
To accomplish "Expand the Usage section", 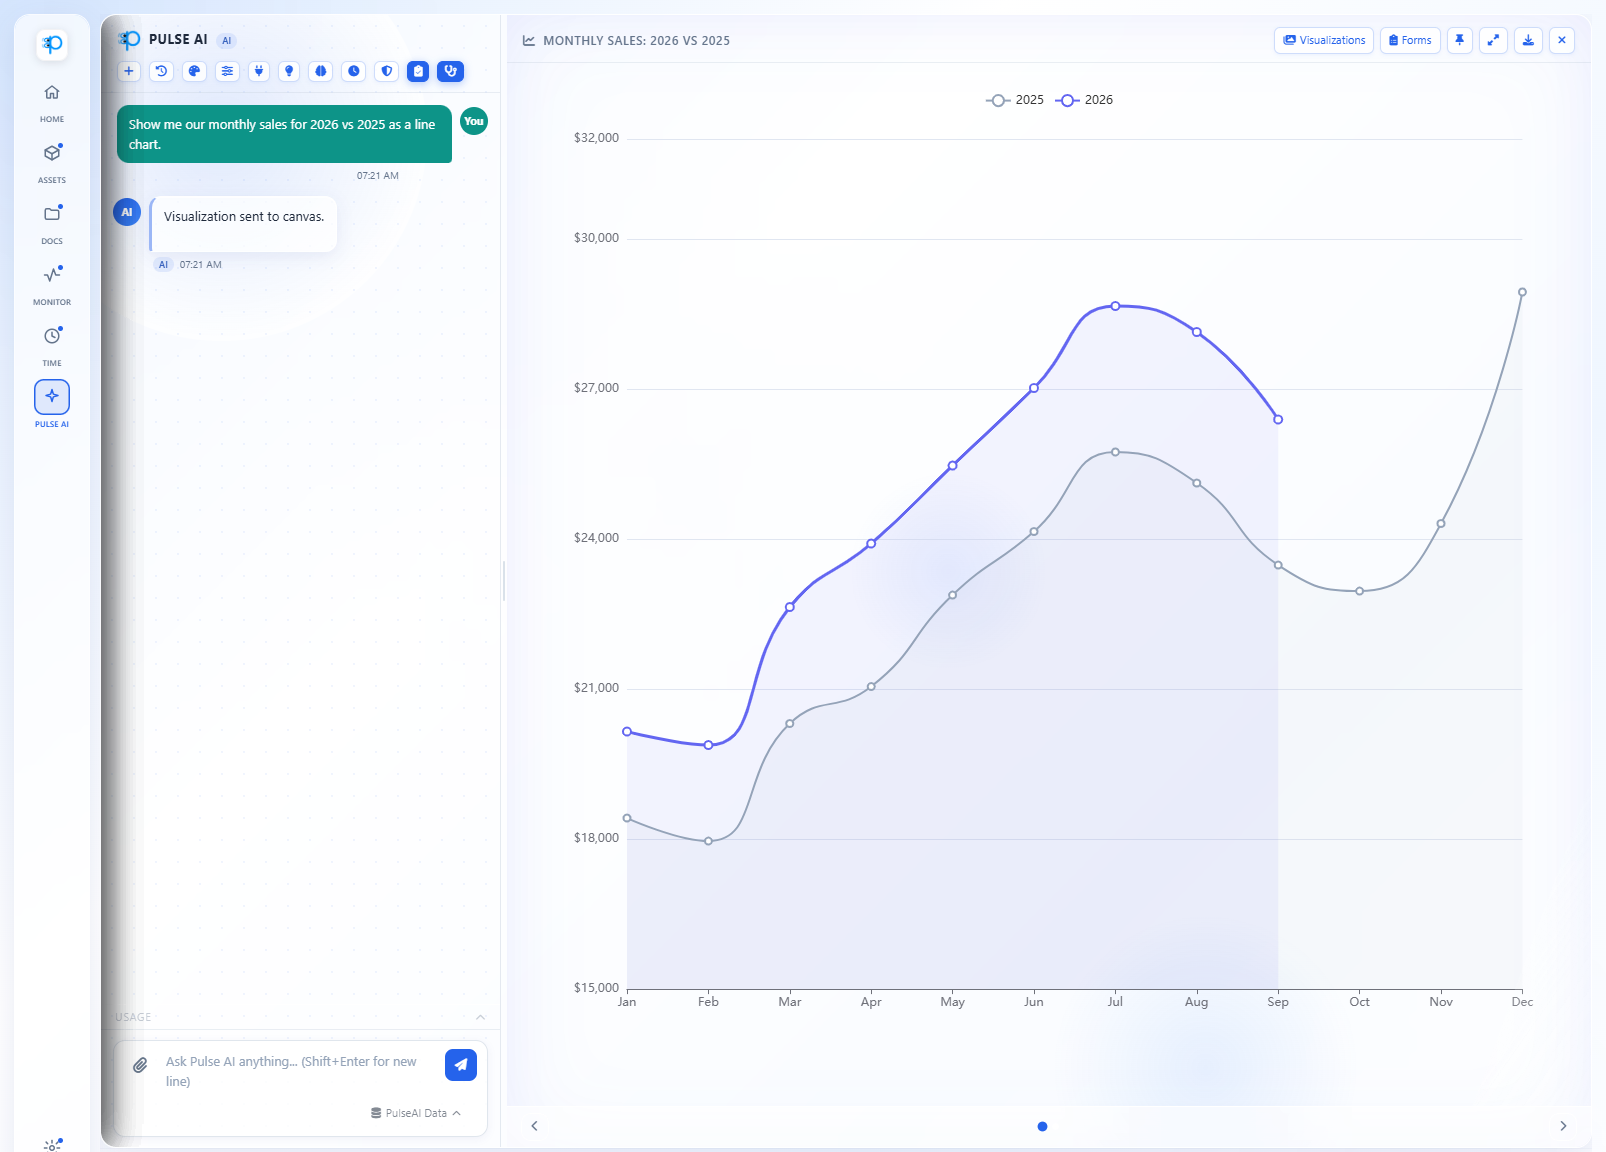I will coord(300,1017).
